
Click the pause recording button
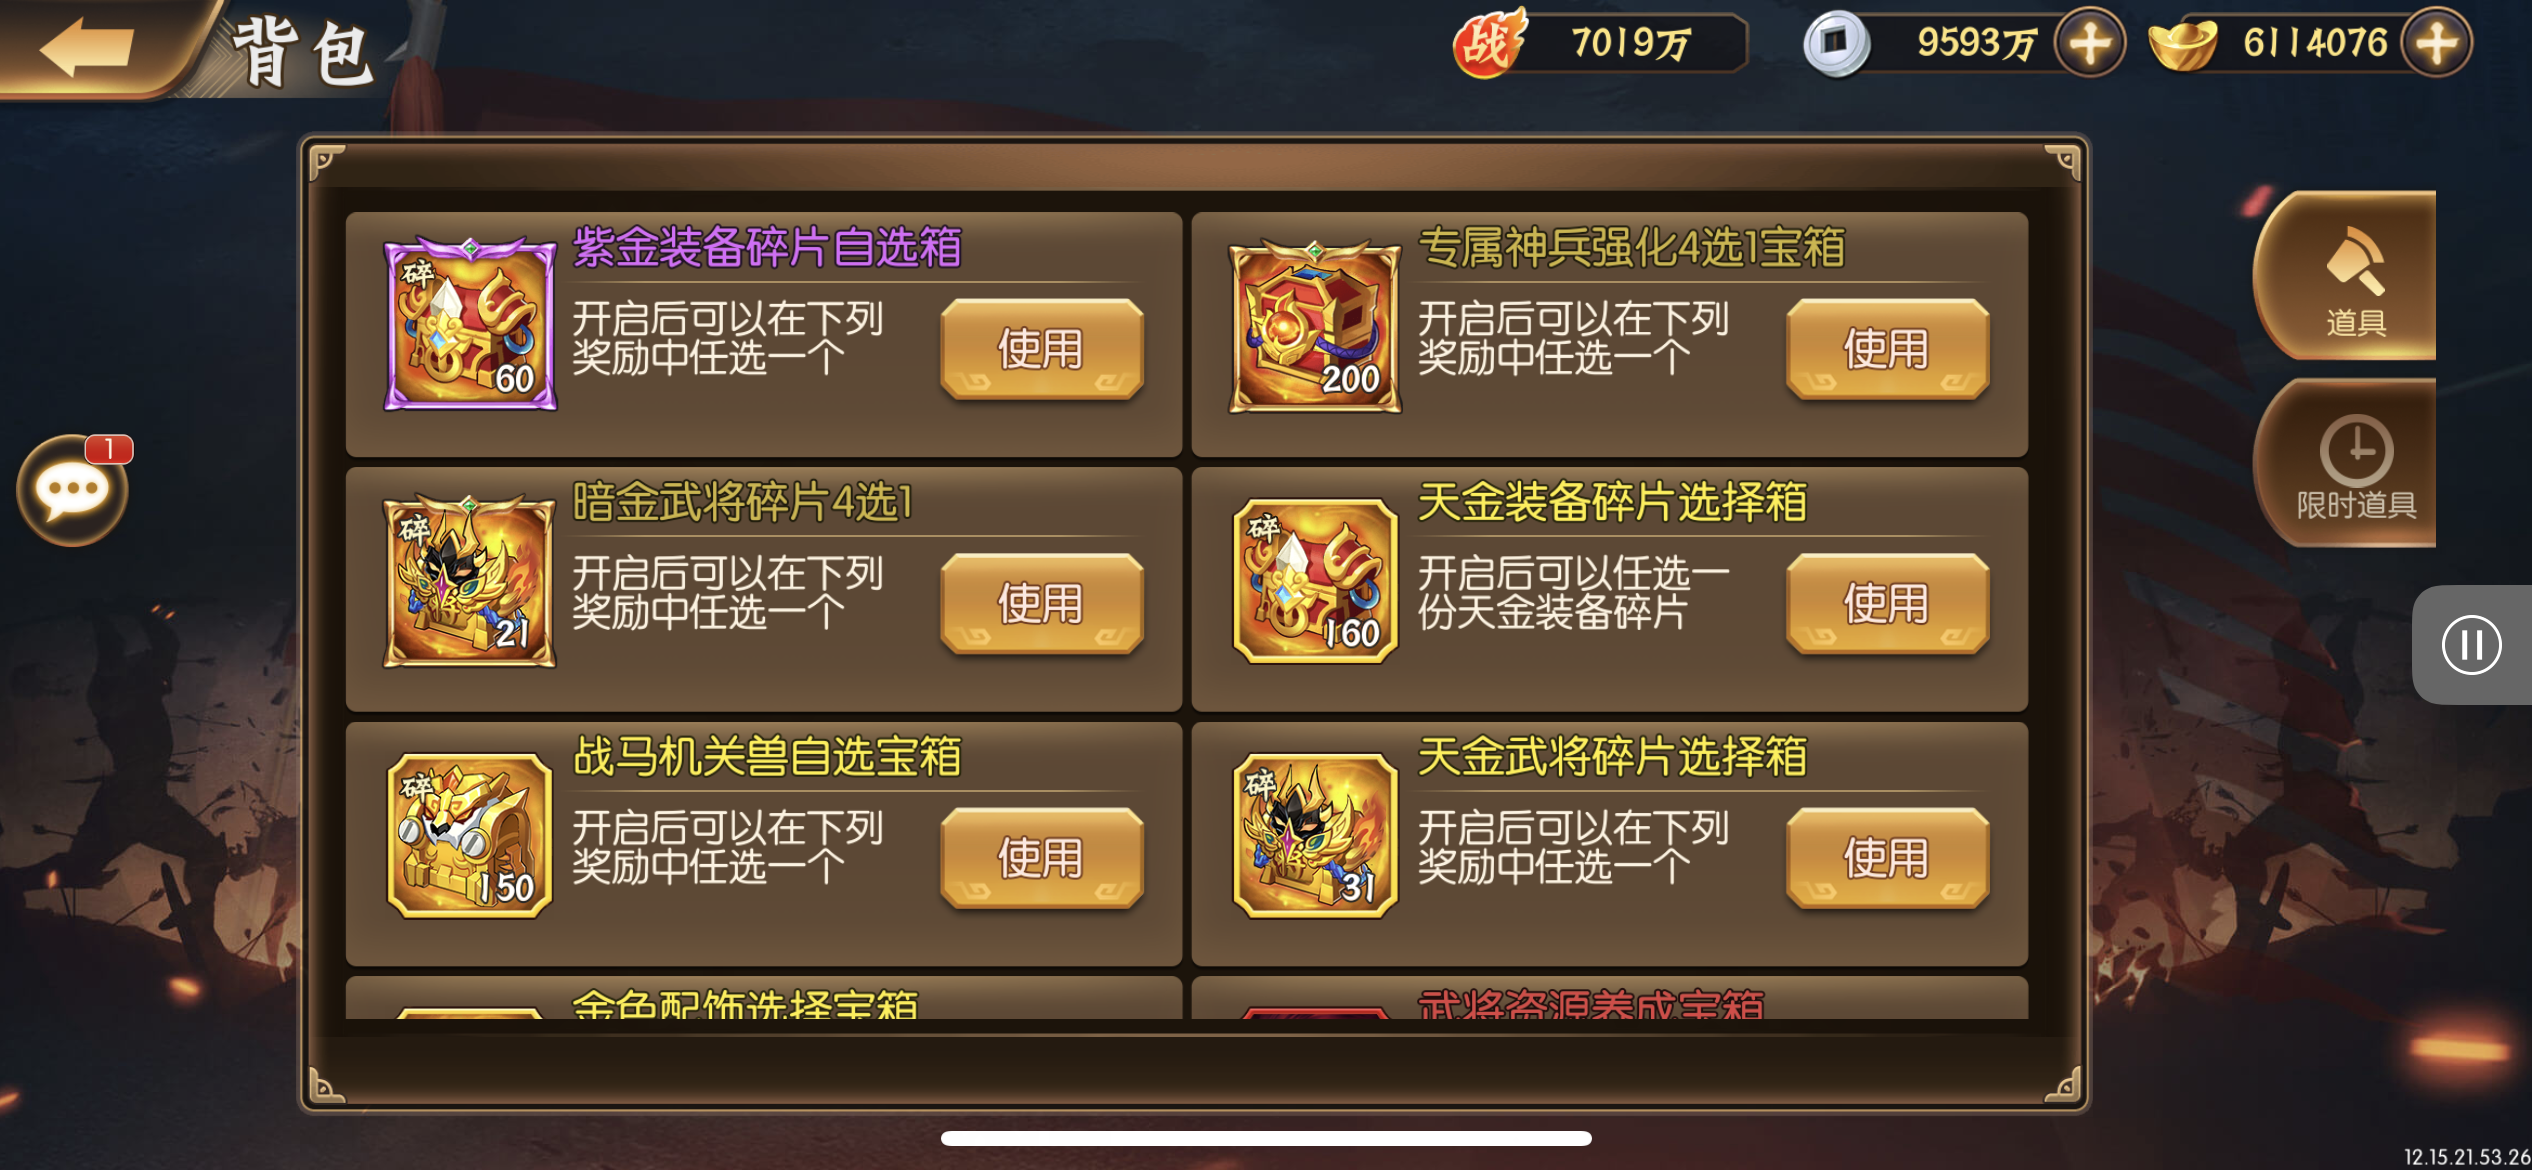pyautogui.click(x=2471, y=644)
